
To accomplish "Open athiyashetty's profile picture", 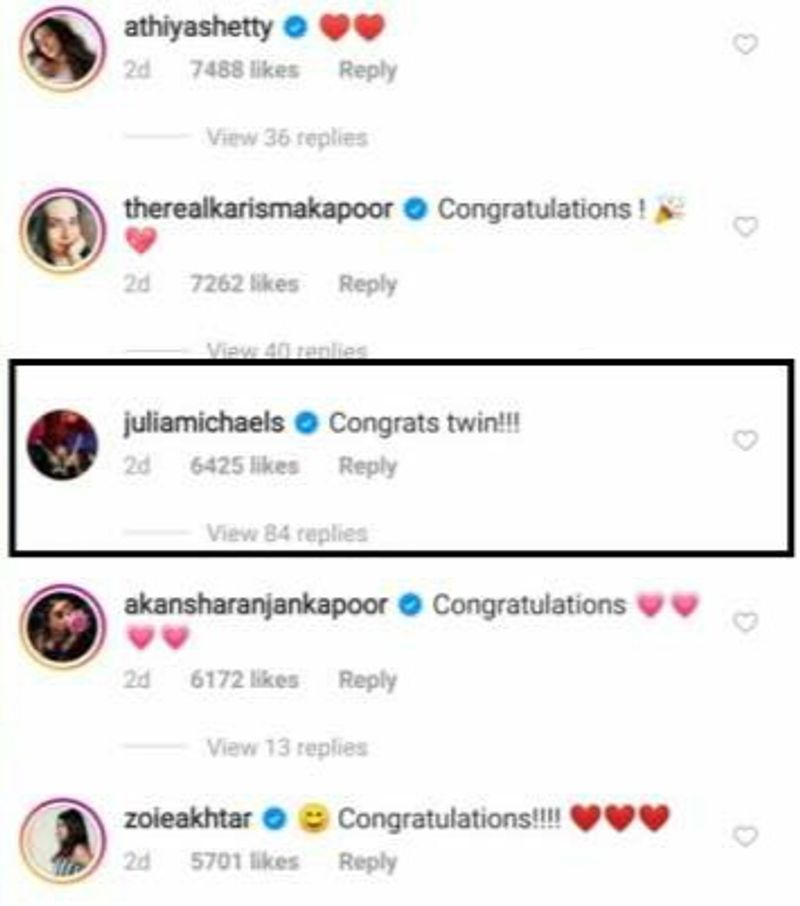I will pyautogui.click(x=62, y=49).
